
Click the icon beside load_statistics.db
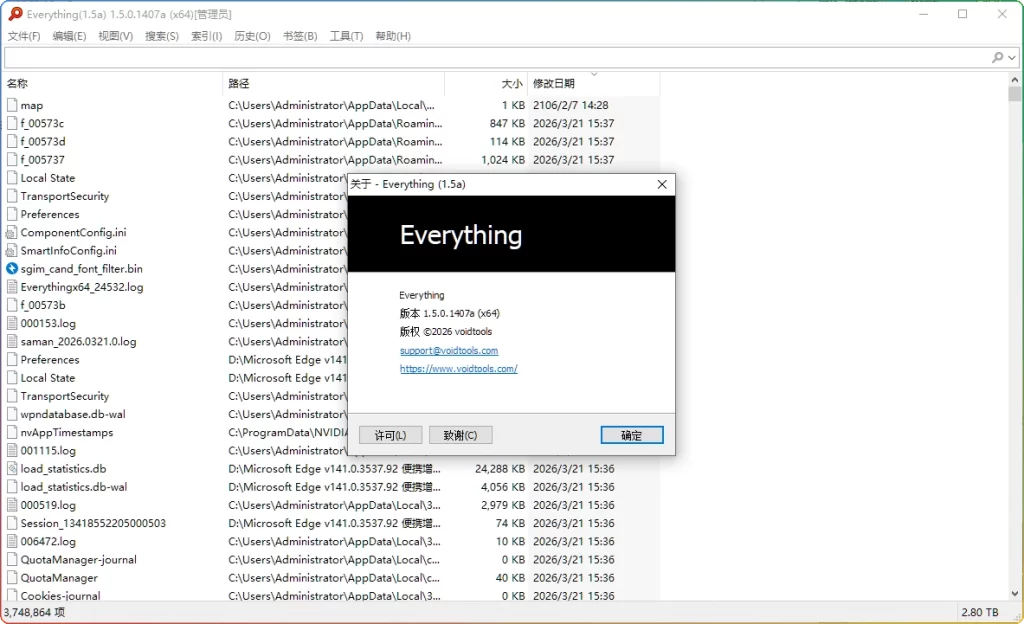10,468
